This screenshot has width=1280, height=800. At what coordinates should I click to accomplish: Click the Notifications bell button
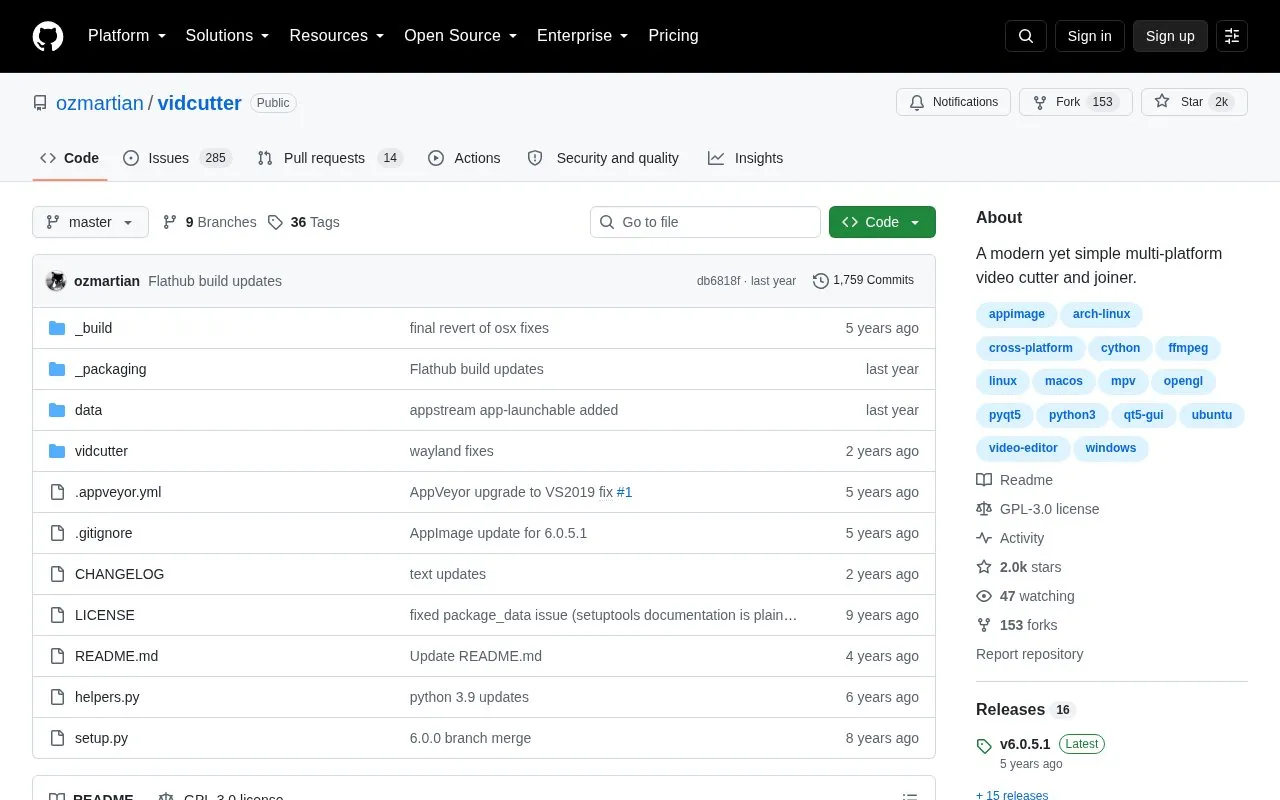coord(954,102)
